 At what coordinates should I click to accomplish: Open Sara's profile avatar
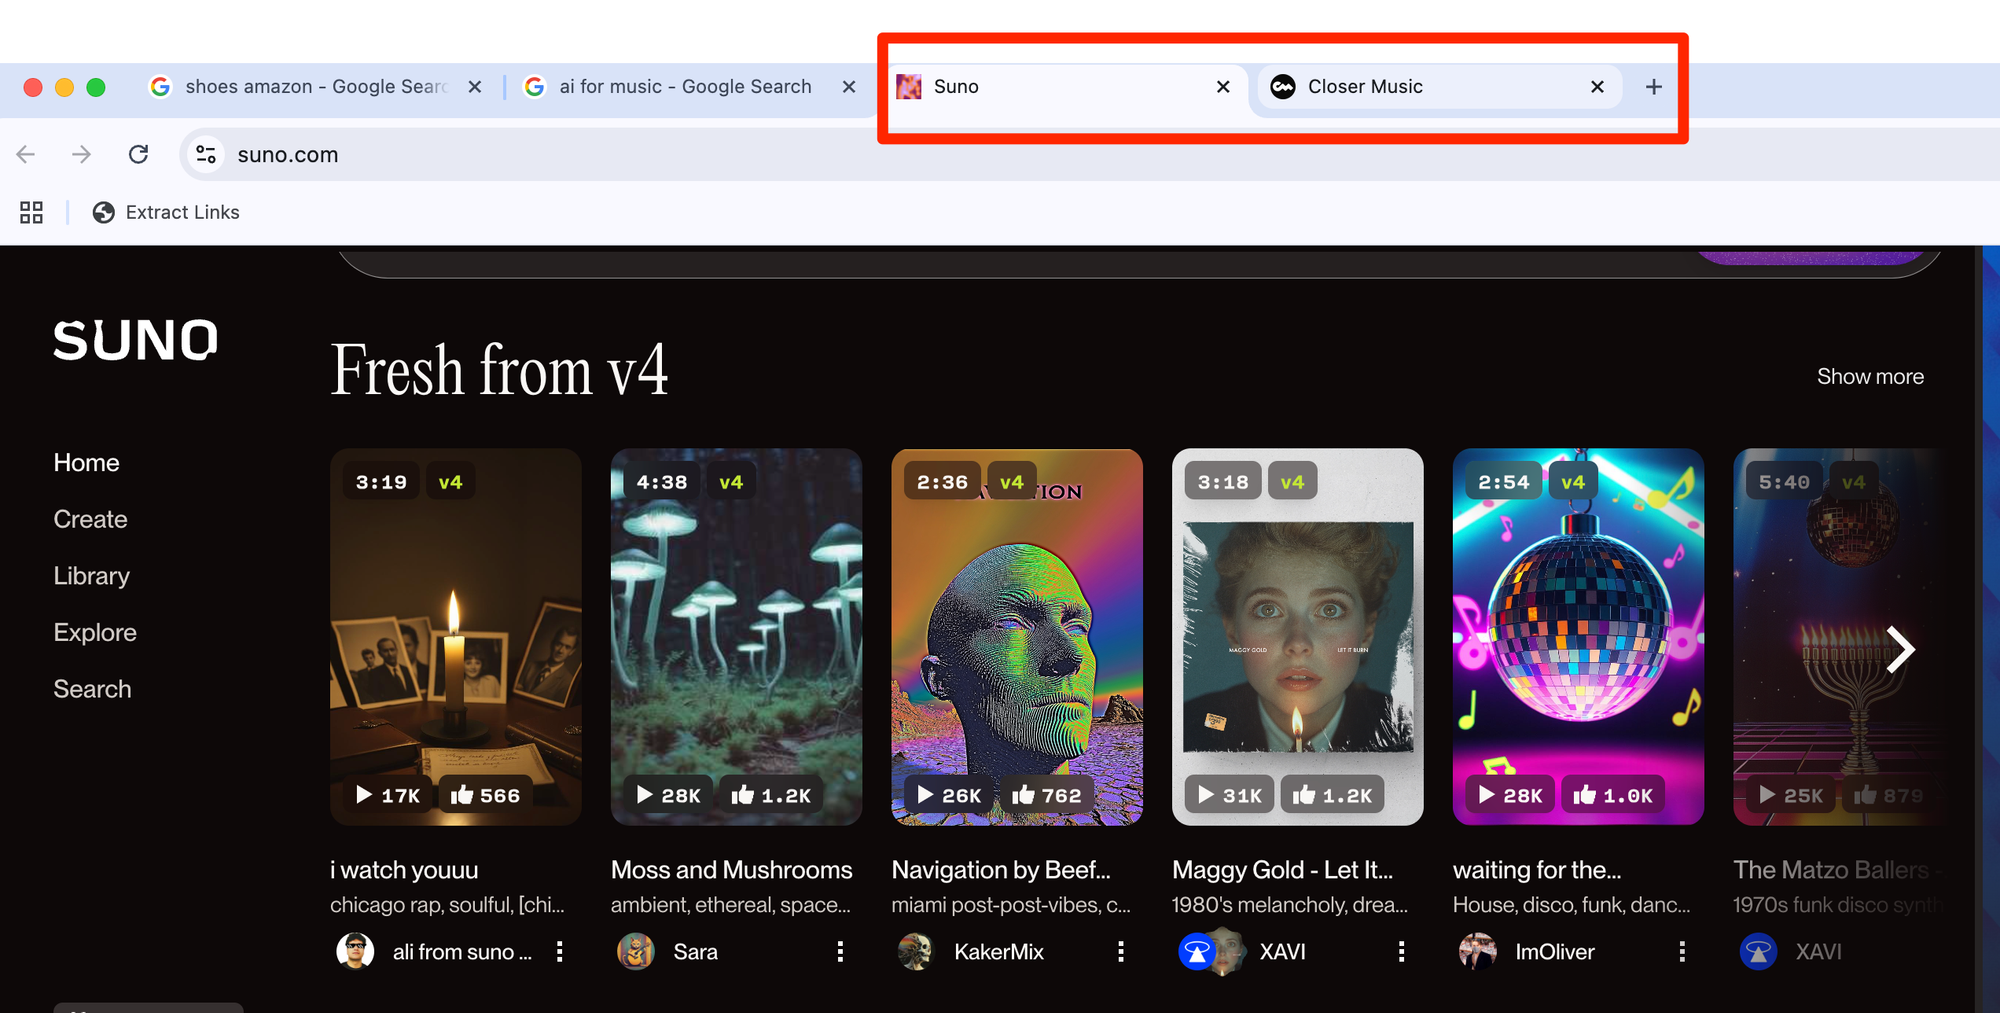[636, 951]
